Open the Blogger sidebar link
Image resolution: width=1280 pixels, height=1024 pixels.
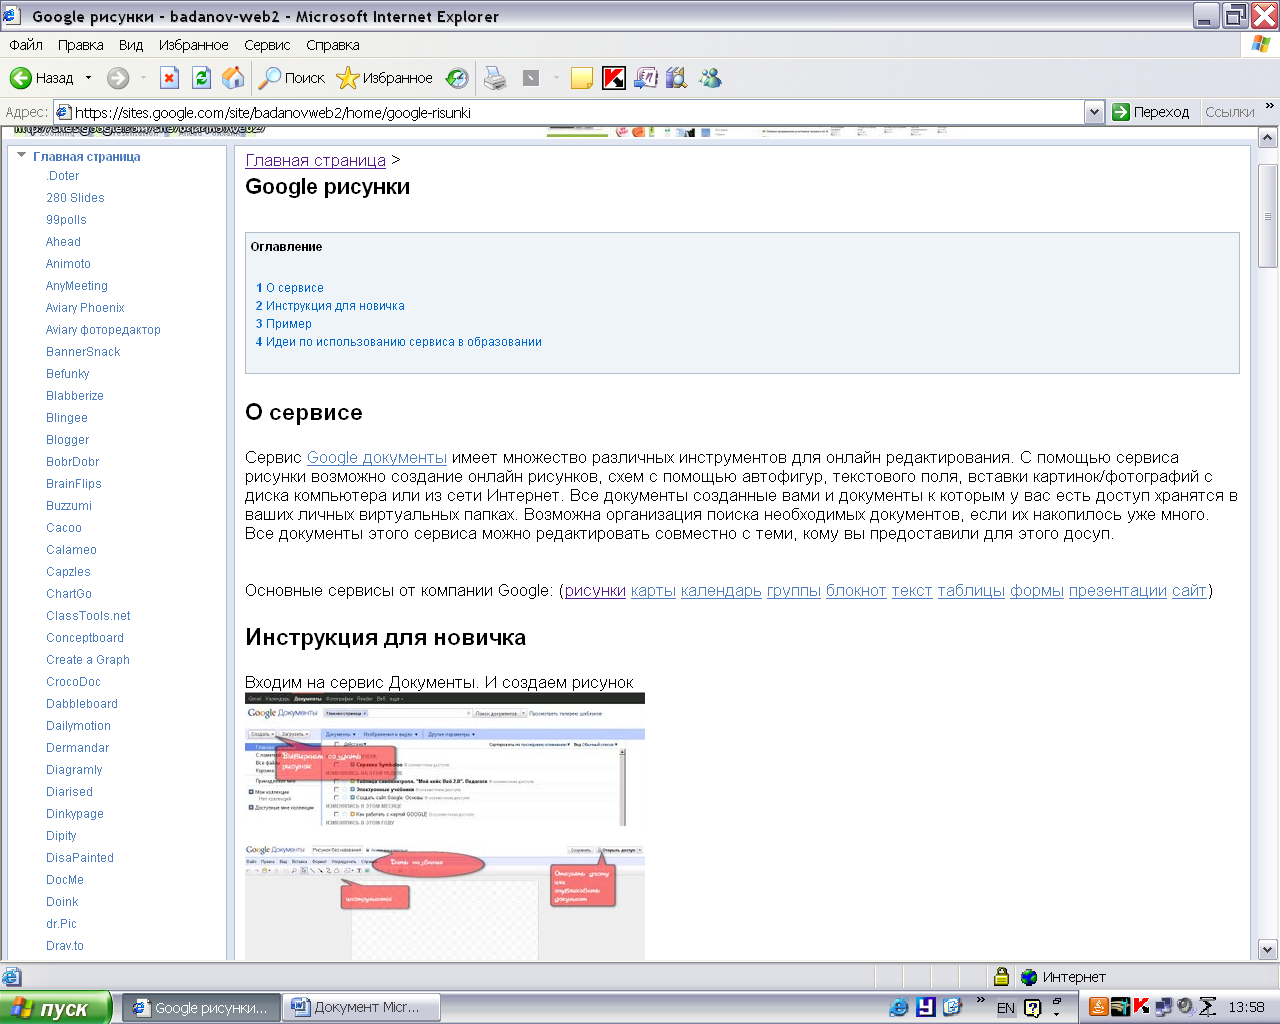tap(67, 440)
